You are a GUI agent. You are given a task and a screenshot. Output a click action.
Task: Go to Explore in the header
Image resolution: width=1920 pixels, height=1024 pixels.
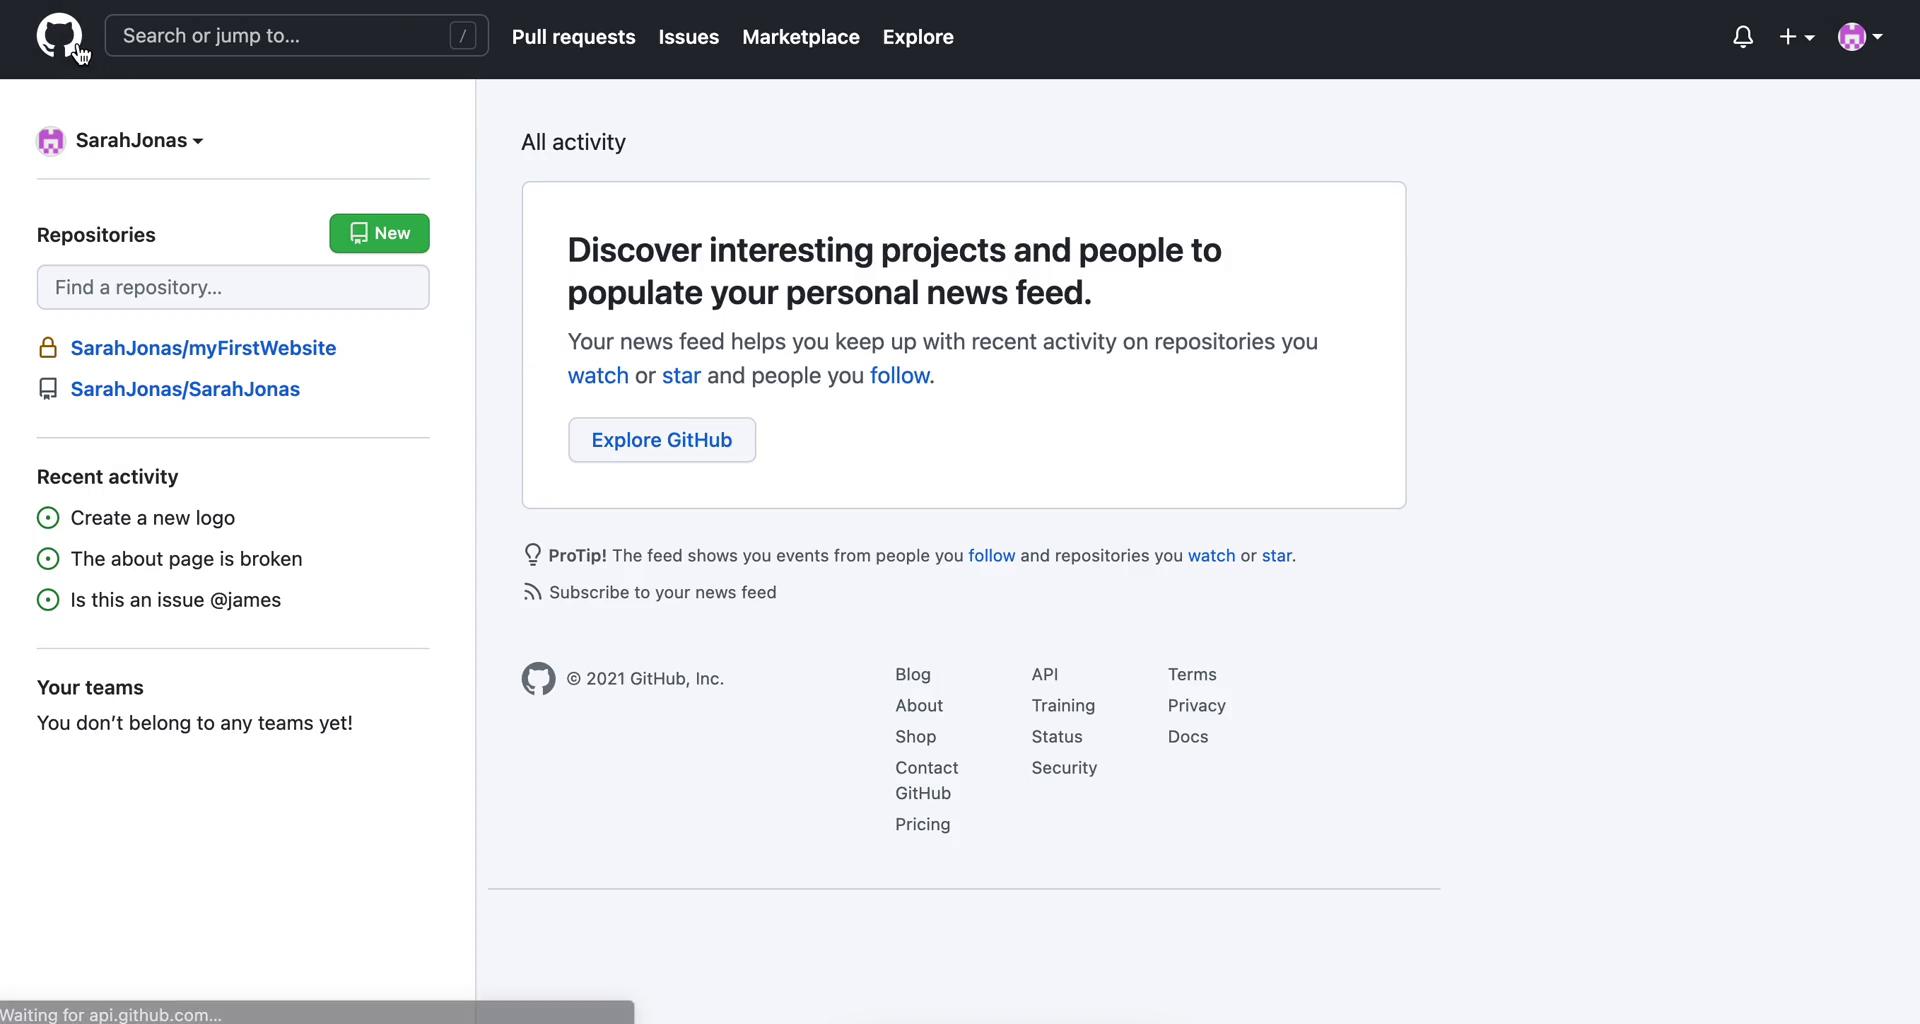[x=918, y=37]
